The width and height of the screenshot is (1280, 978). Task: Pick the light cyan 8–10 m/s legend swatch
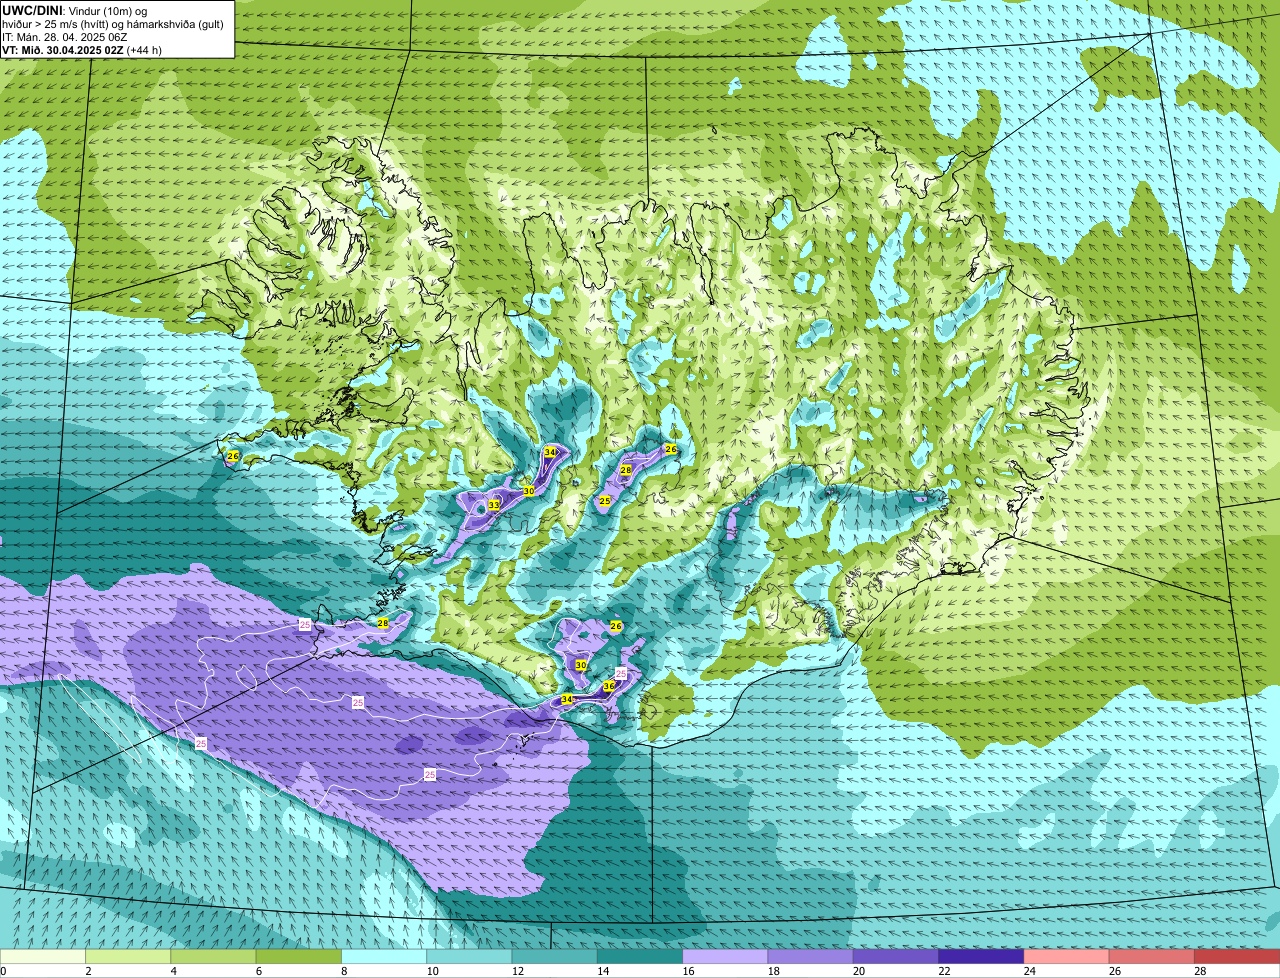point(384,957)
